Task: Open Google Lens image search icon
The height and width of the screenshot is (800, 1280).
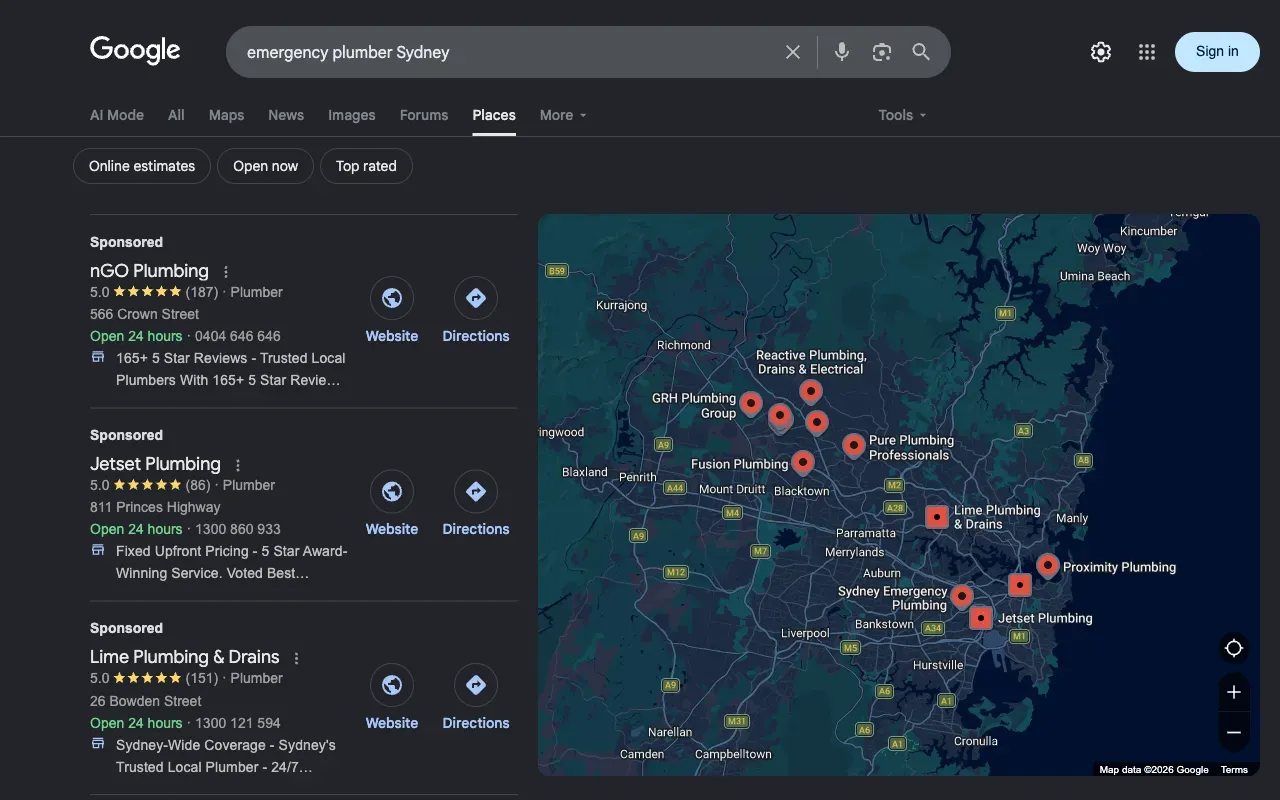Action: (881, 52)
